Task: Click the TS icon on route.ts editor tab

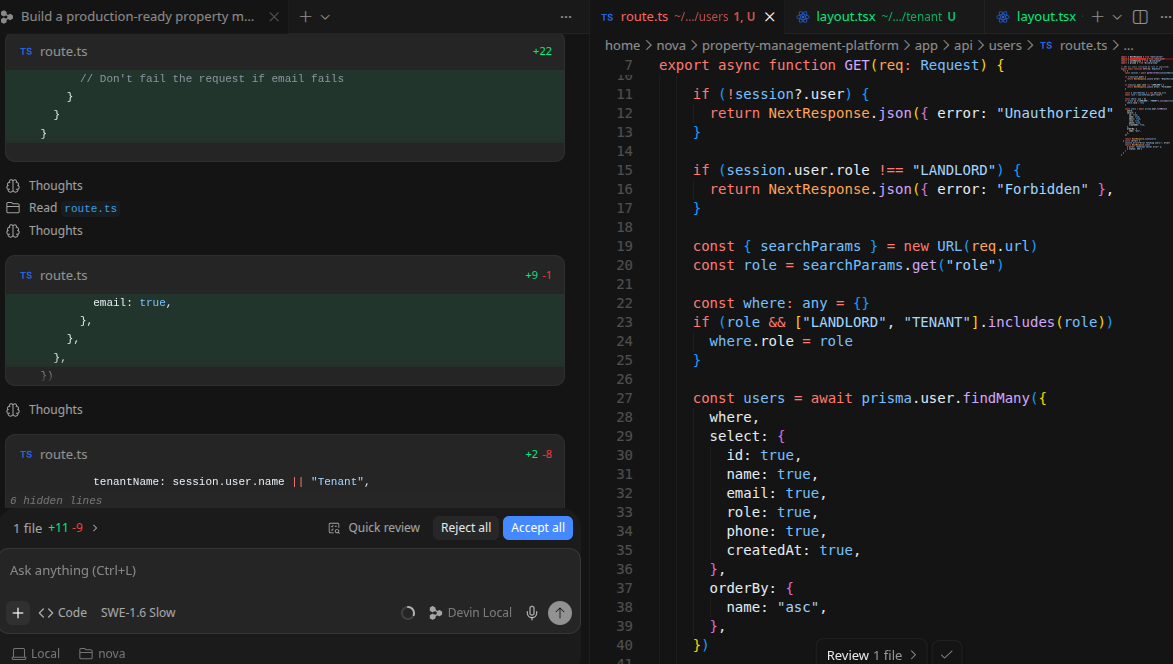Action: (x=607, y=16)
